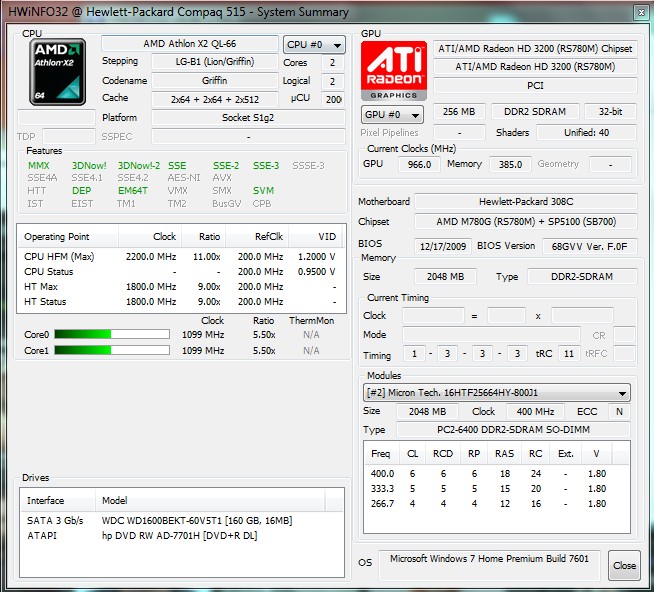Screen dimensions: 654x592
Task: Select the CPU Status row
Action: 180,272
